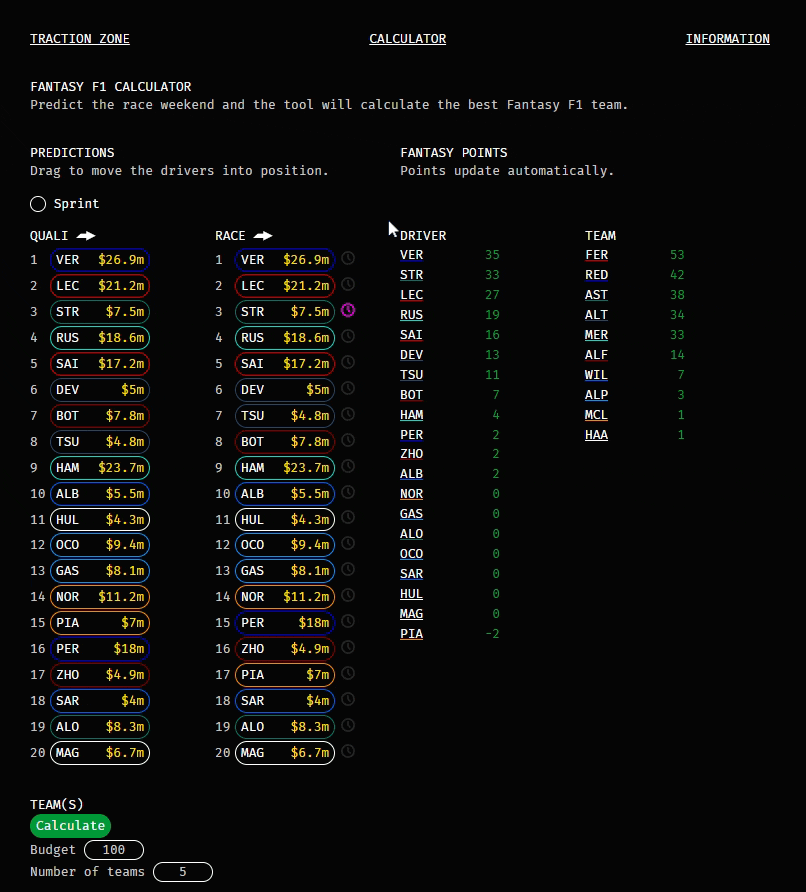Click the clock icon beside HAM at race position 9
Viewport: 806px width, 892px height.
pos(348,466)
